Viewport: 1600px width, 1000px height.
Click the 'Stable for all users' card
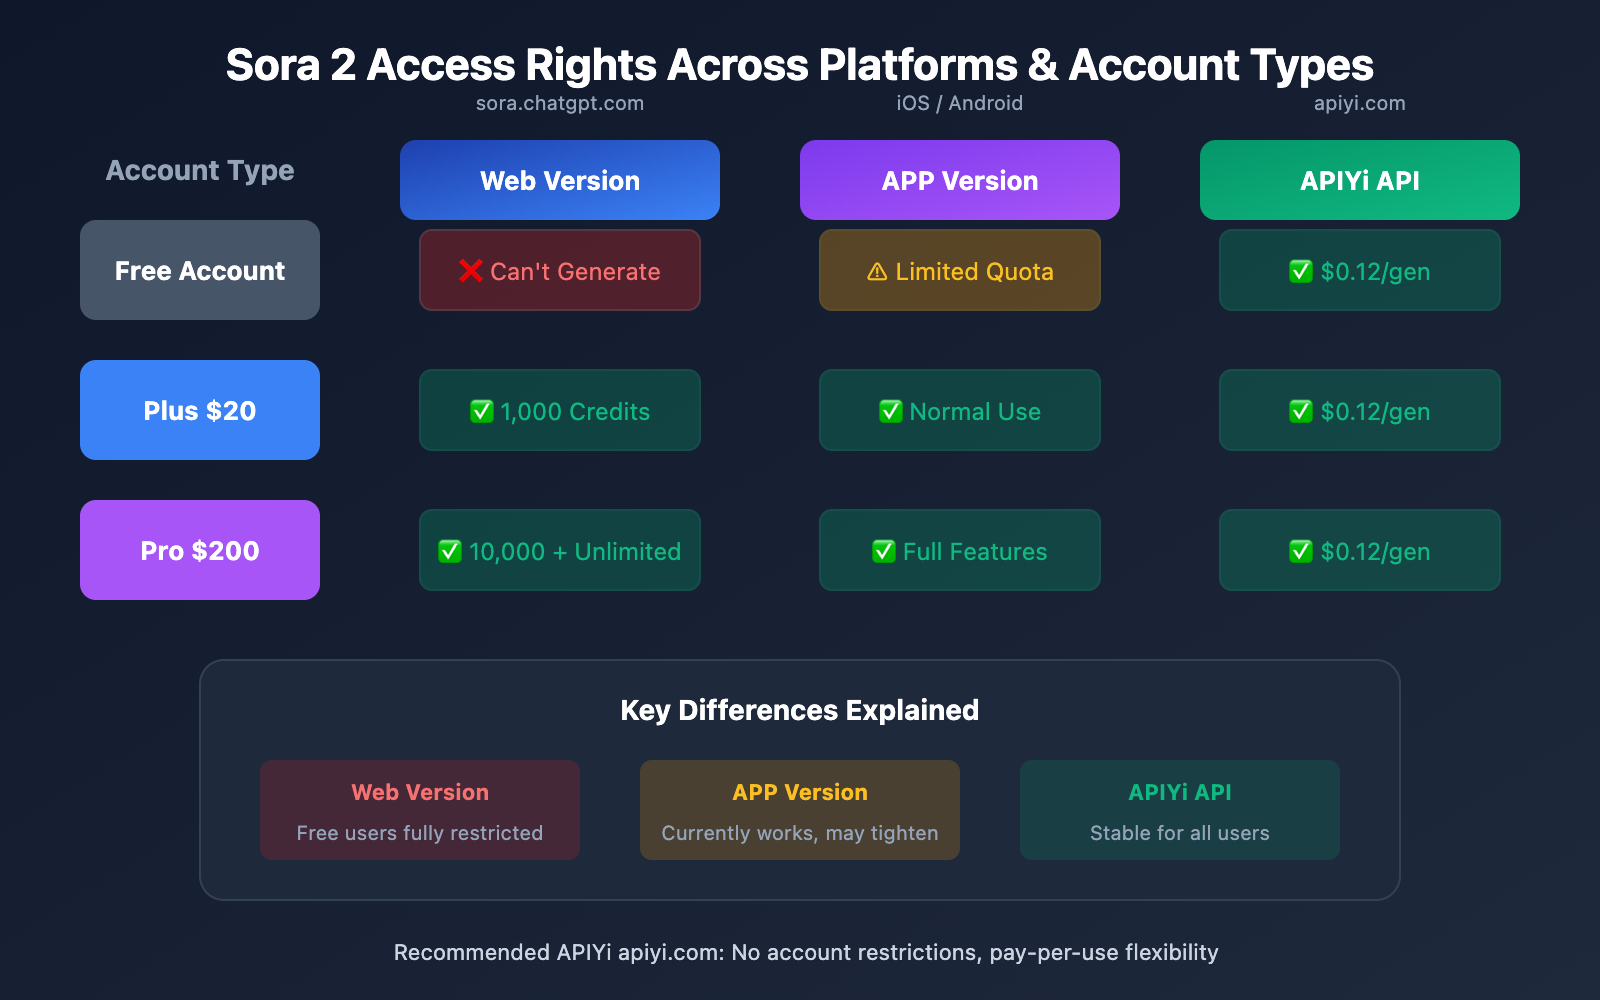click(1180, 810)
